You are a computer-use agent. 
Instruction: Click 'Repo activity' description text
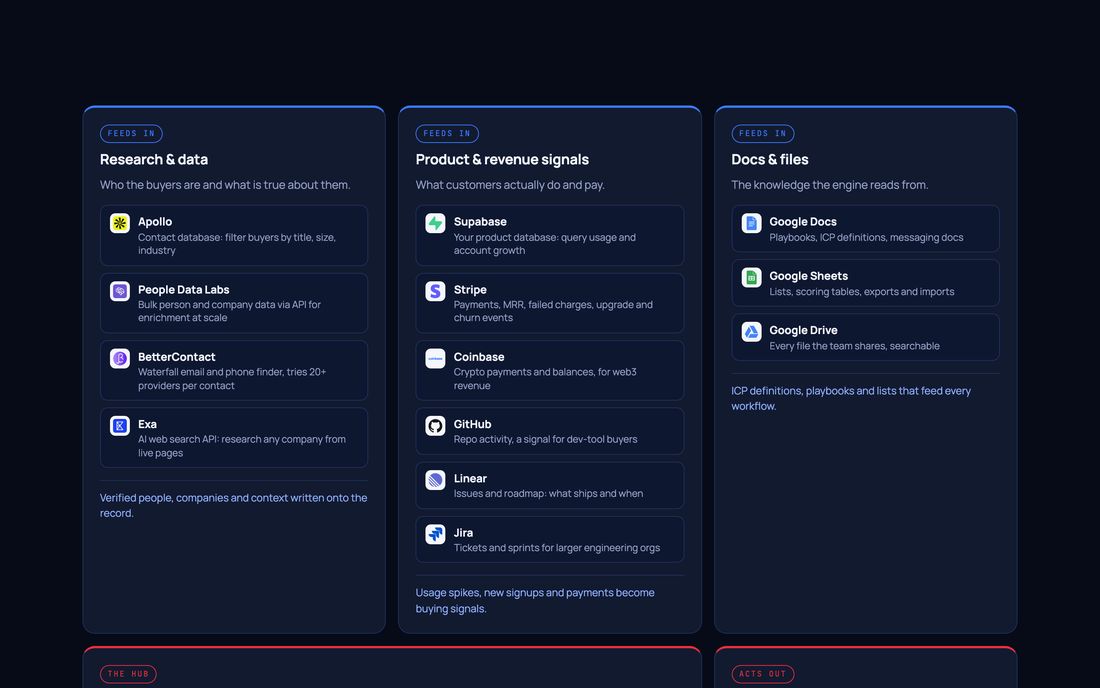click(546, 440)
